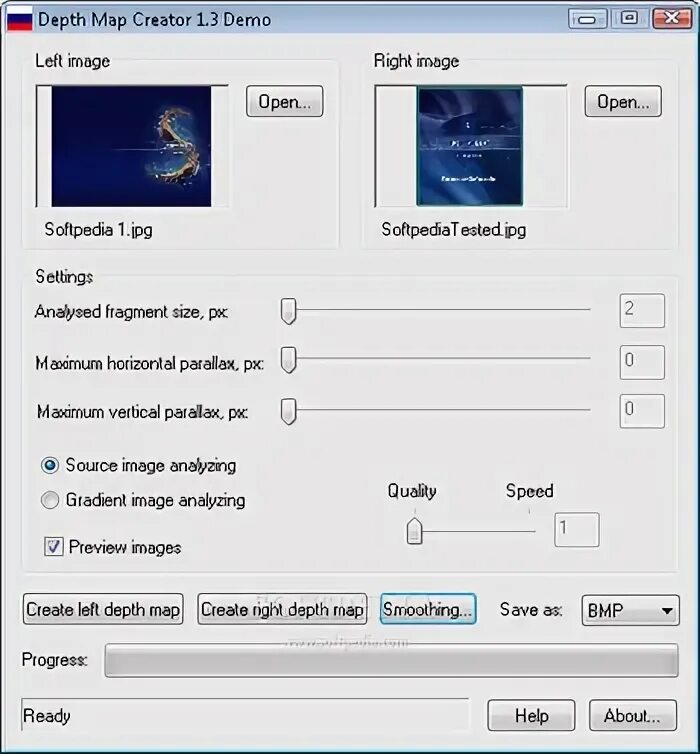Click the Quality label
This screenshot has height=754, width=700.
(x=412, y=491)
